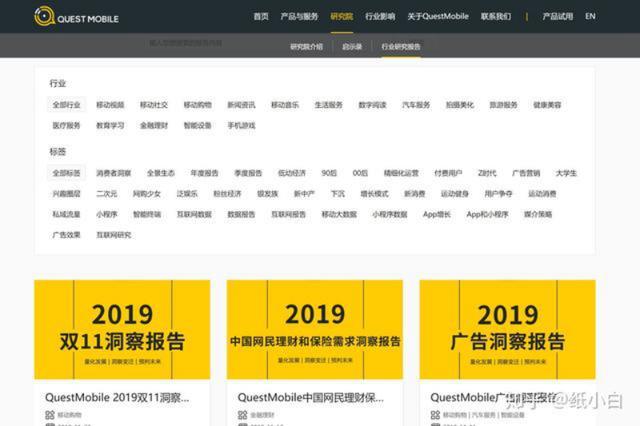Select the 行业研究报告 sub-tab
Screen dimensions: 640x426
tap(401, 47)
